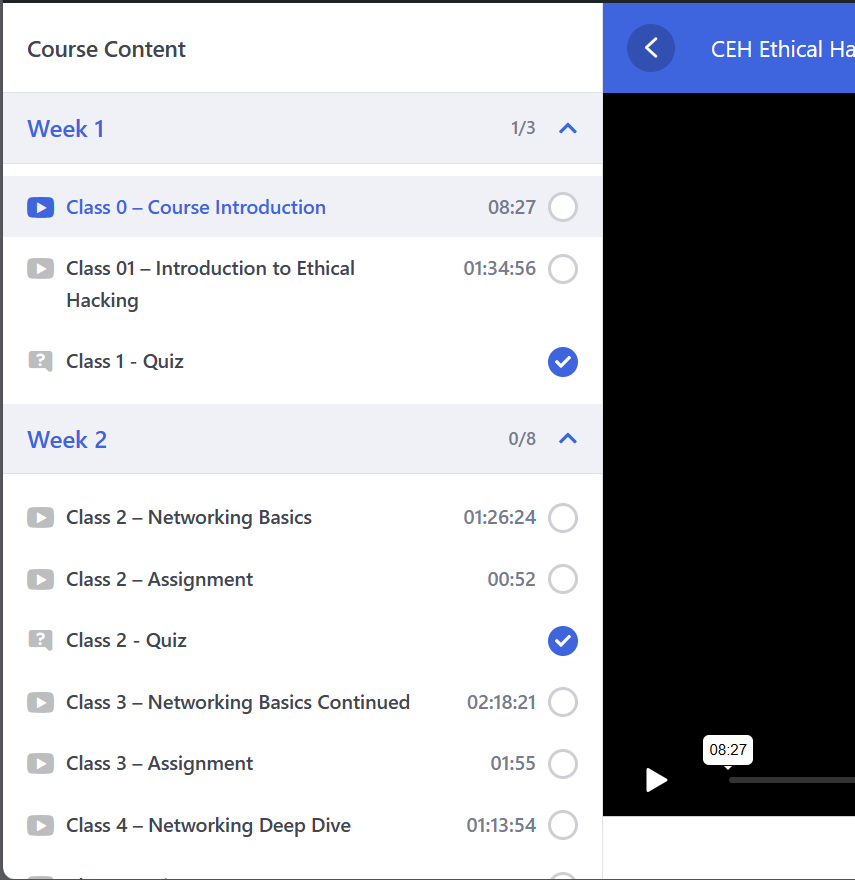Click video icon beside Class 3 Assignment
The image size is (855, 880).
point(40,764)
